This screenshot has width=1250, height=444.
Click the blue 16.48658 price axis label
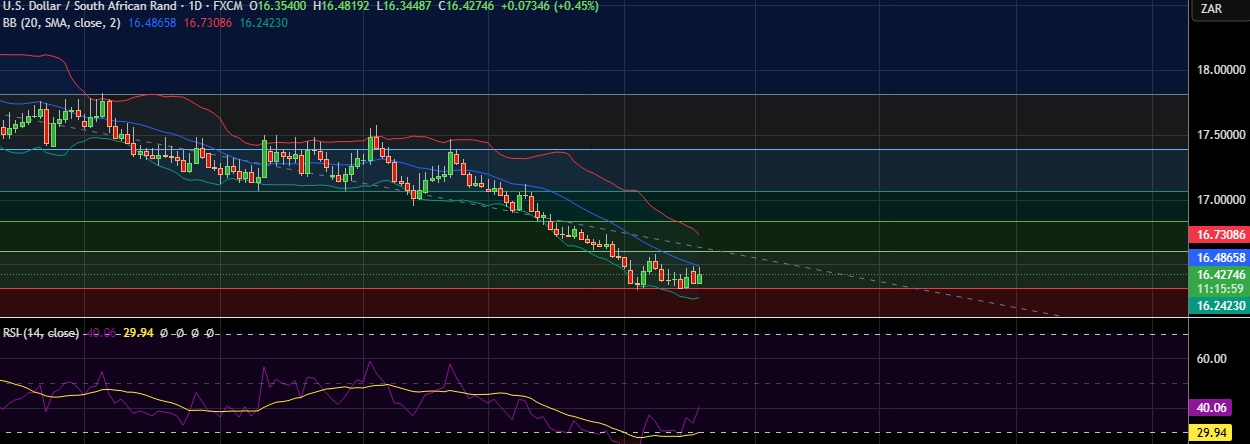(x=1218, y=257)
